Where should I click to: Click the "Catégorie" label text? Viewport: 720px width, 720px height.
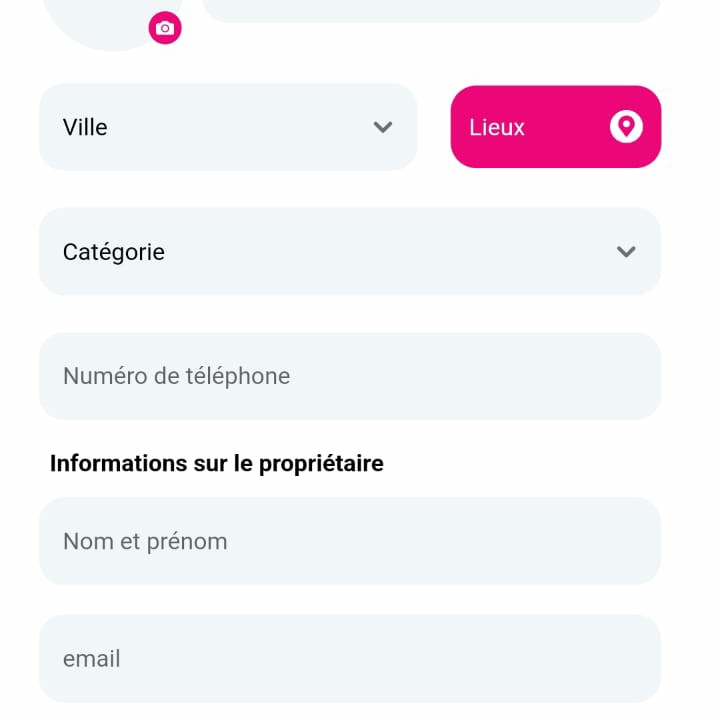tap(114, 252)
